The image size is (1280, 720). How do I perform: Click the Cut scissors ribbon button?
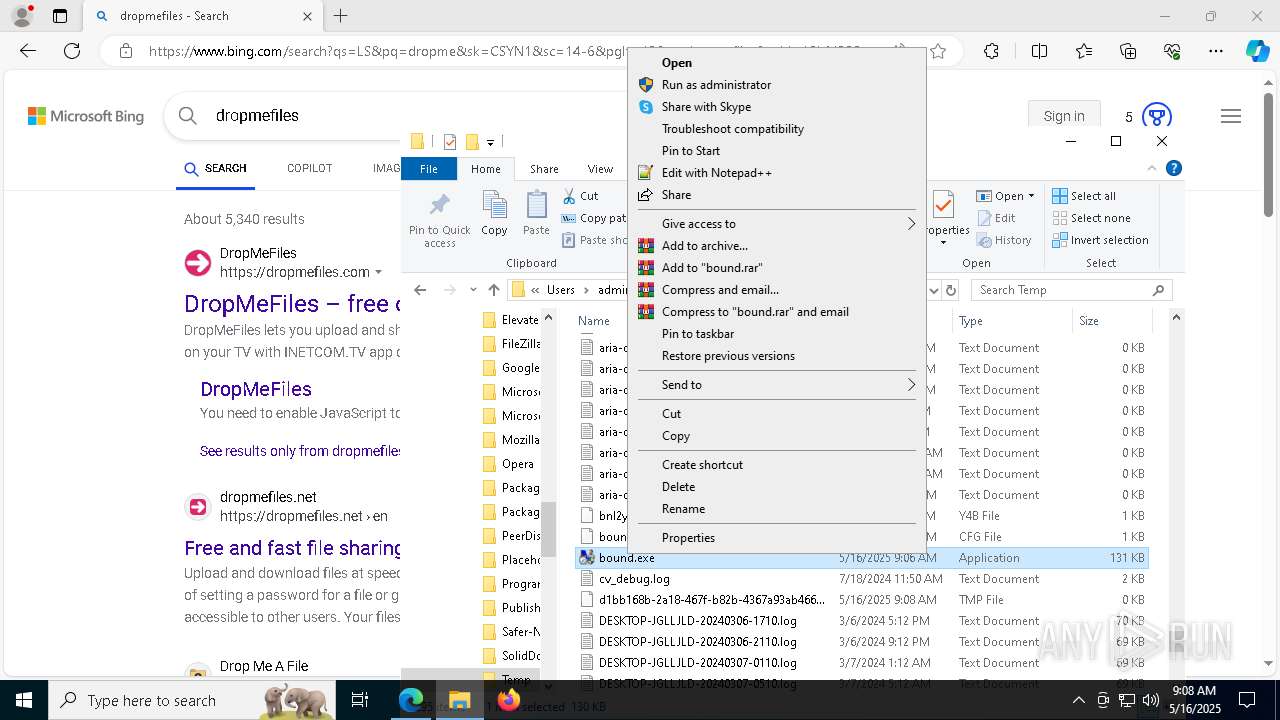[581, 196]
